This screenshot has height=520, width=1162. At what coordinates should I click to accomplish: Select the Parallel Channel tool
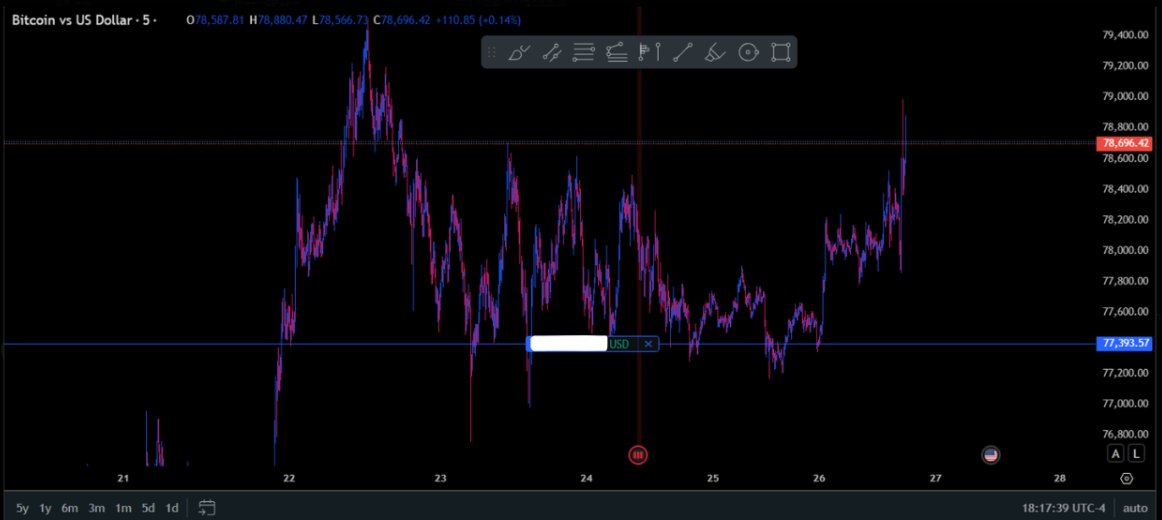(551, 53)
